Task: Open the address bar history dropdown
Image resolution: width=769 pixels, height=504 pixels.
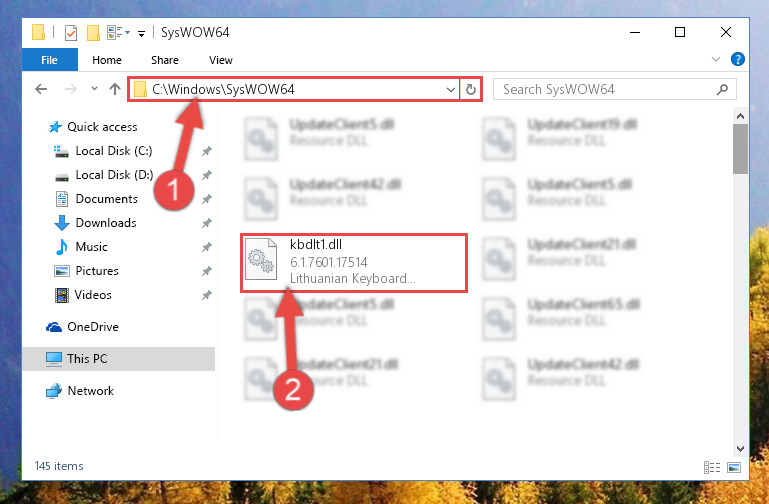Action: click(450, 89)
